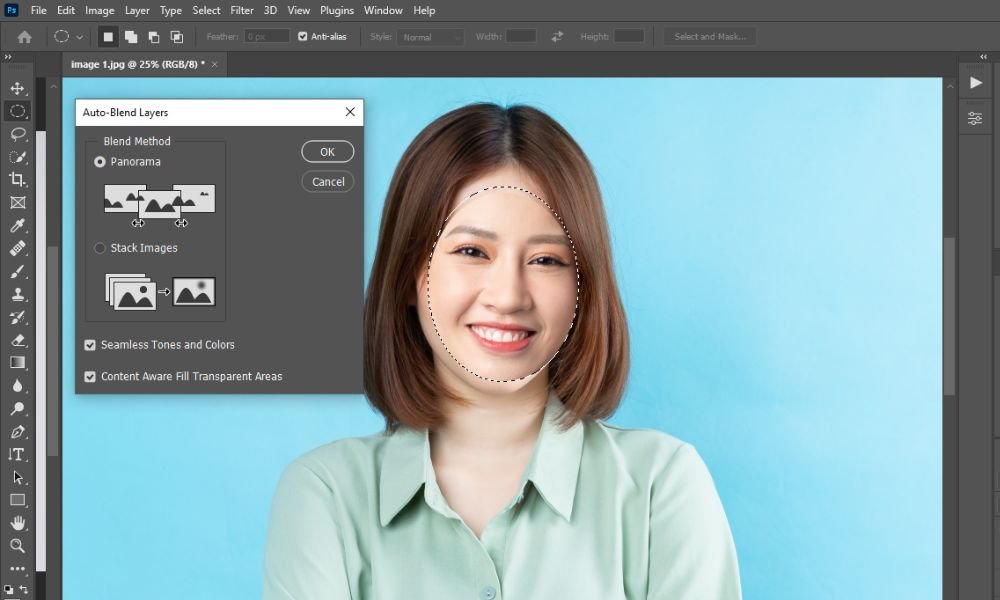Screen dimensions: 1000x600
Task: Choose Intersect with Selection mode icon
Action: tap(177, 37)
